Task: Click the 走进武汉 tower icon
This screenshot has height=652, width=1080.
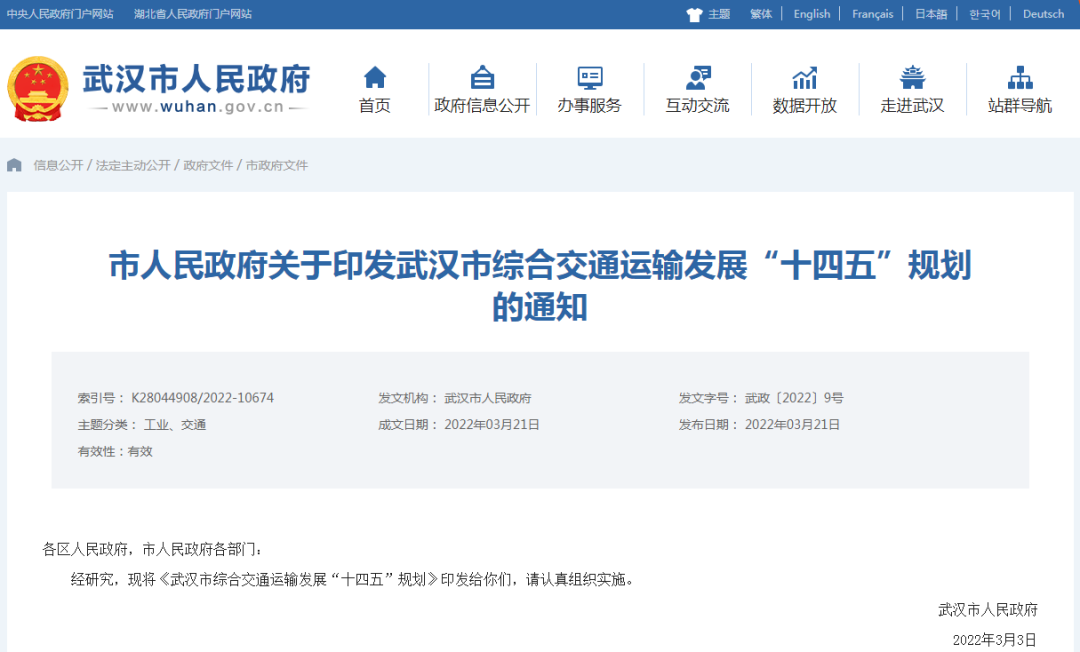Action: click(x=912, y=77)
